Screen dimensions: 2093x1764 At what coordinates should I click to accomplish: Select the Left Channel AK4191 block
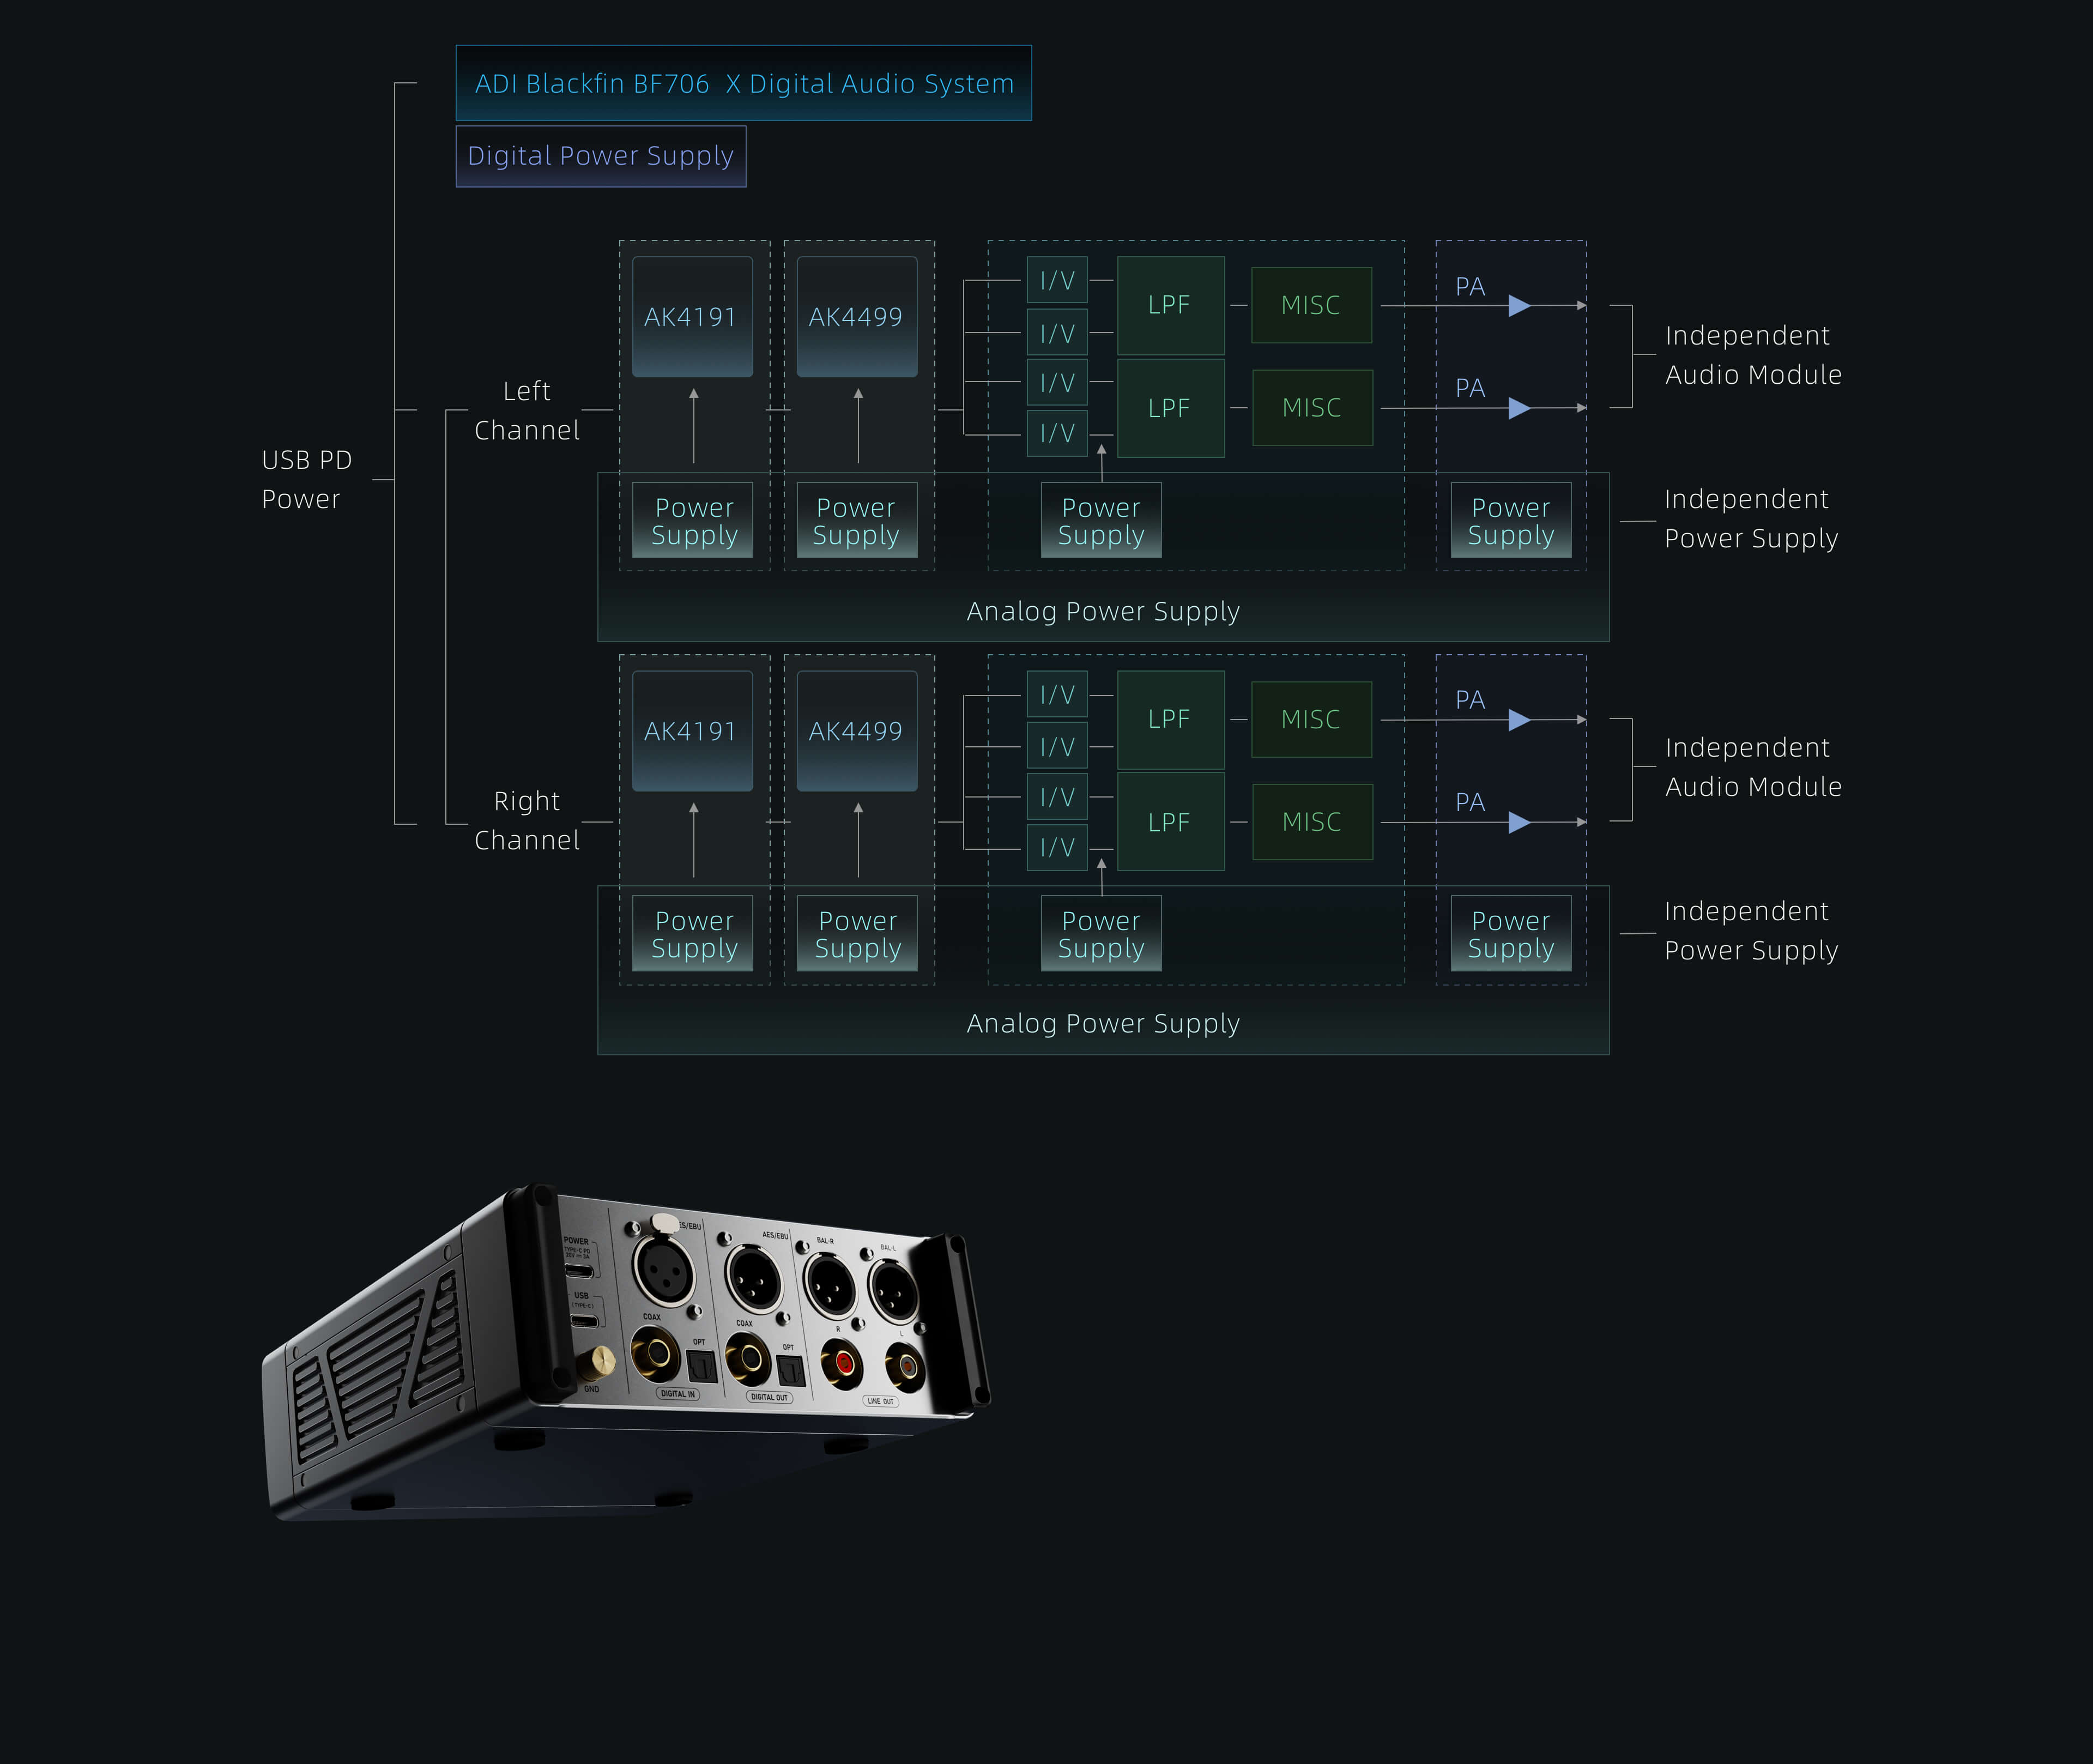pos(692,317)
